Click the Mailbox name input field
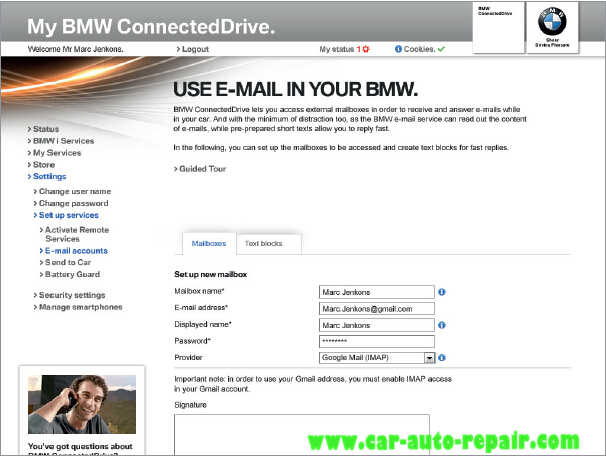The image size is (606, 456). point(377,292)
